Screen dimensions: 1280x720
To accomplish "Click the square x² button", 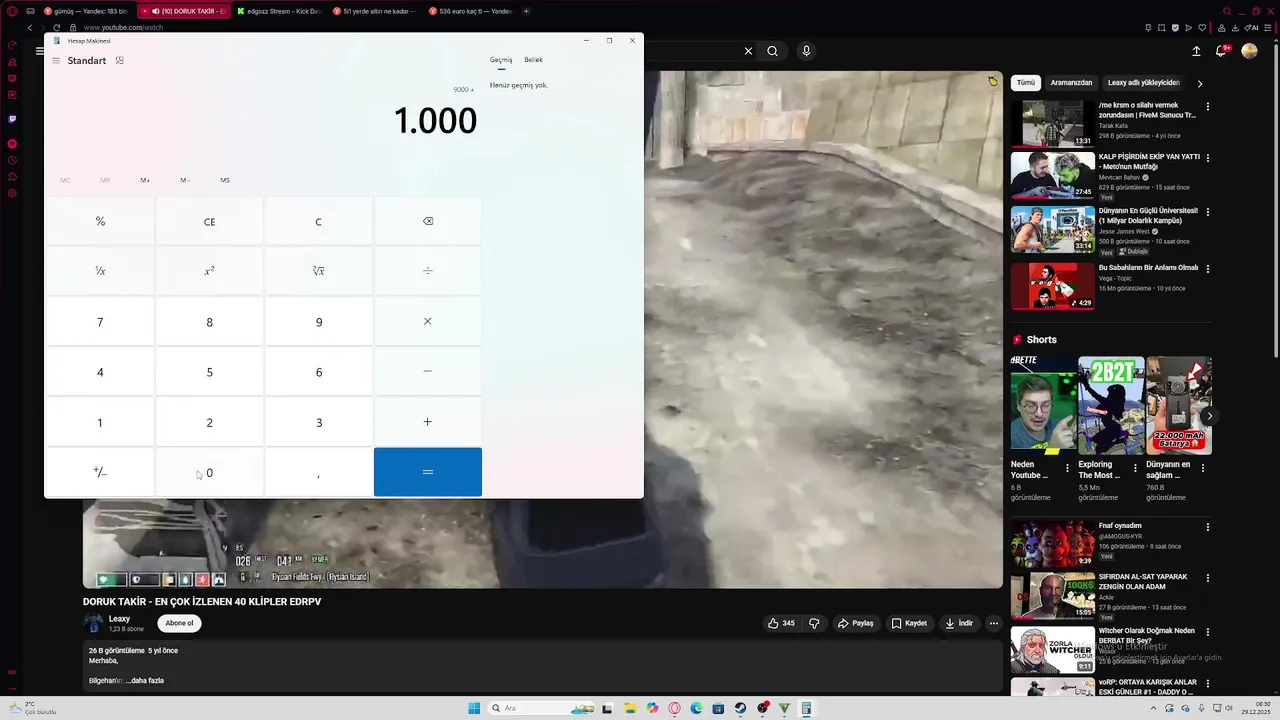I will [x=209, y=271].
